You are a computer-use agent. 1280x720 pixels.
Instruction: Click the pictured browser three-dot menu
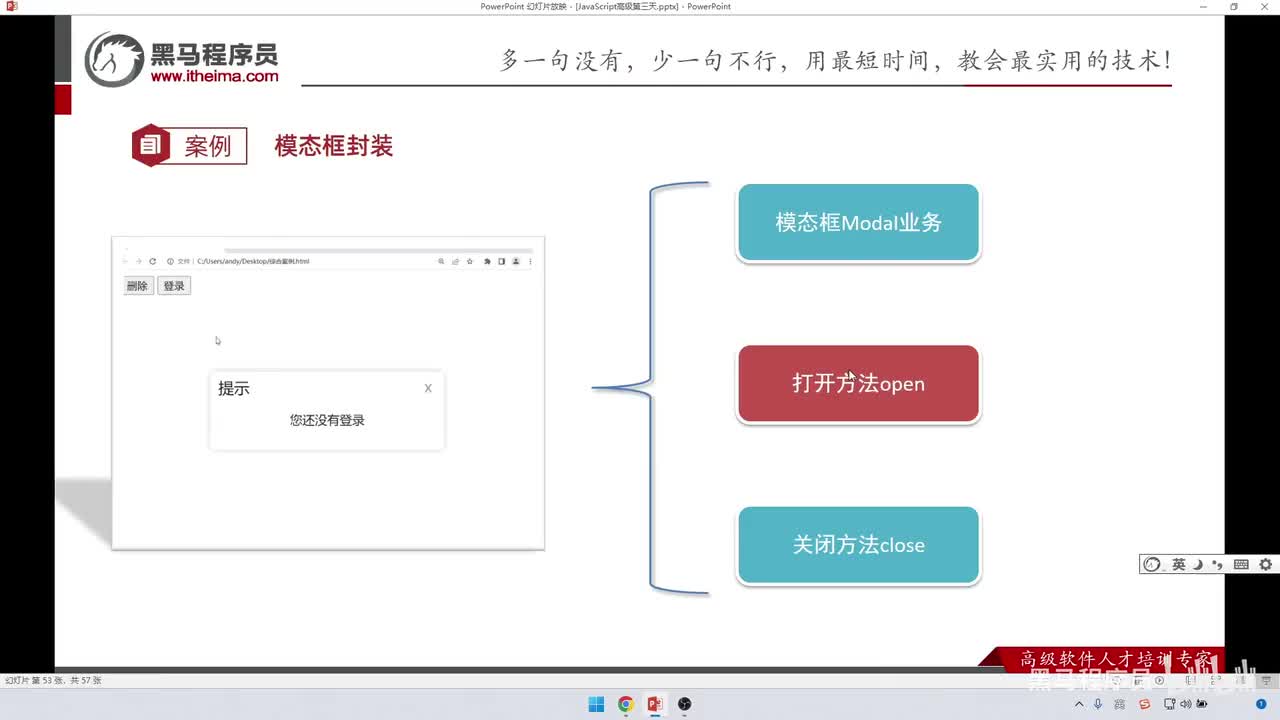[x=530, y=261]
